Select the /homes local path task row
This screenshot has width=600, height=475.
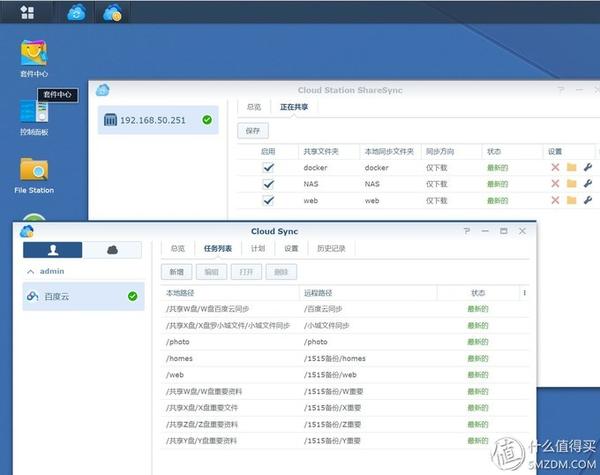point(346,359)
